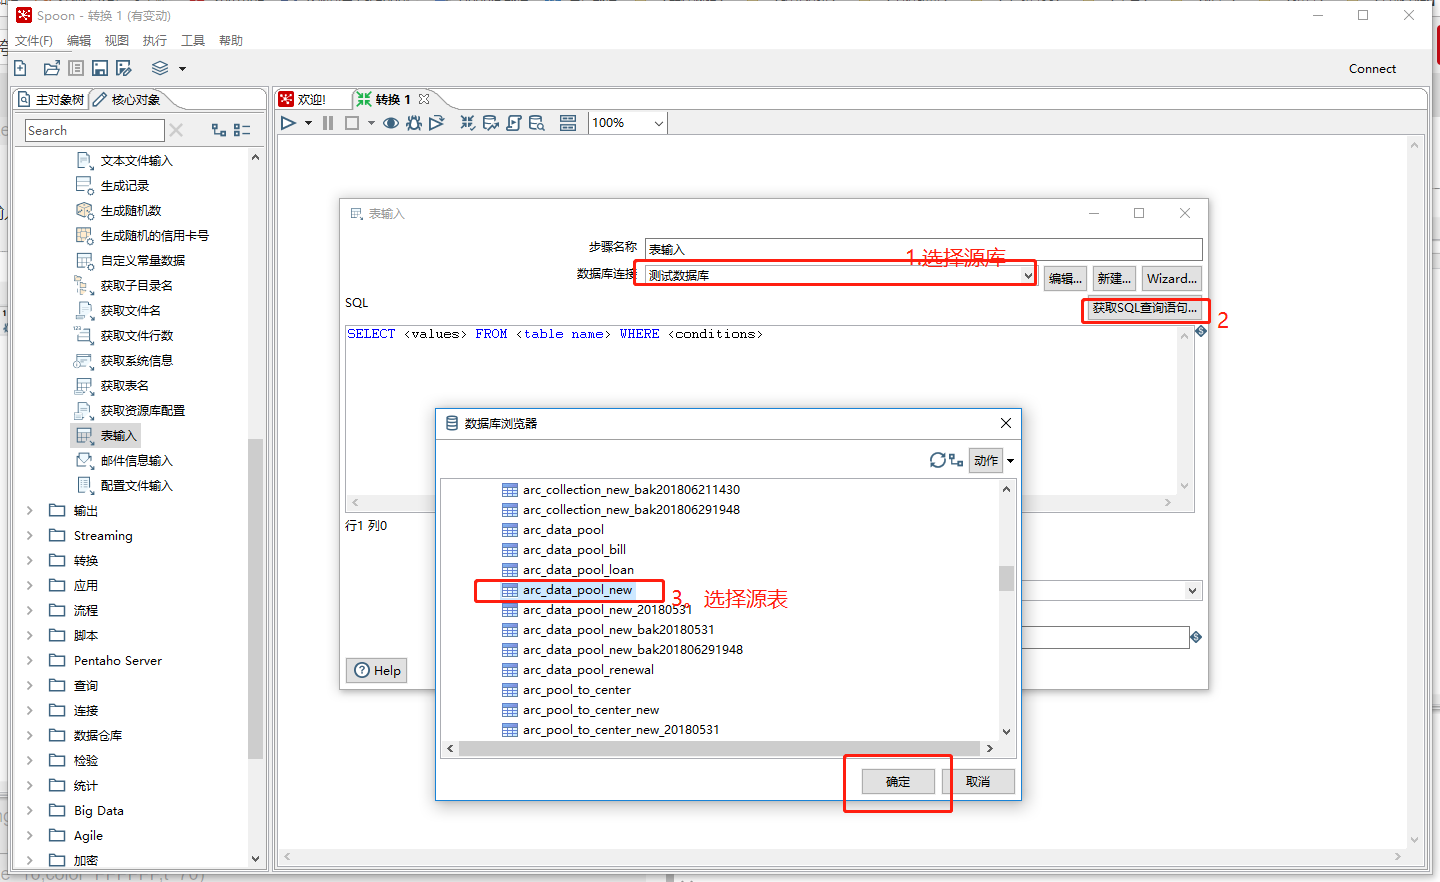Open the 执行 menu
This screenshot has width=1440, height=882.
click(x=155, y=41)
